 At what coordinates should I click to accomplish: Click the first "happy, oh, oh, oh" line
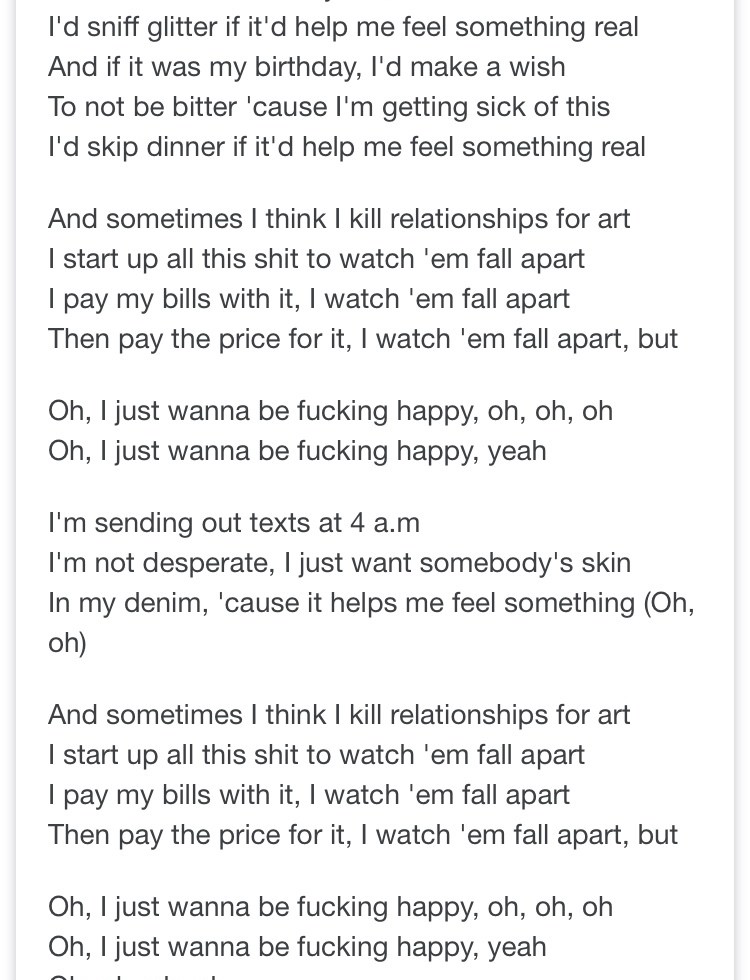[330, 411]
